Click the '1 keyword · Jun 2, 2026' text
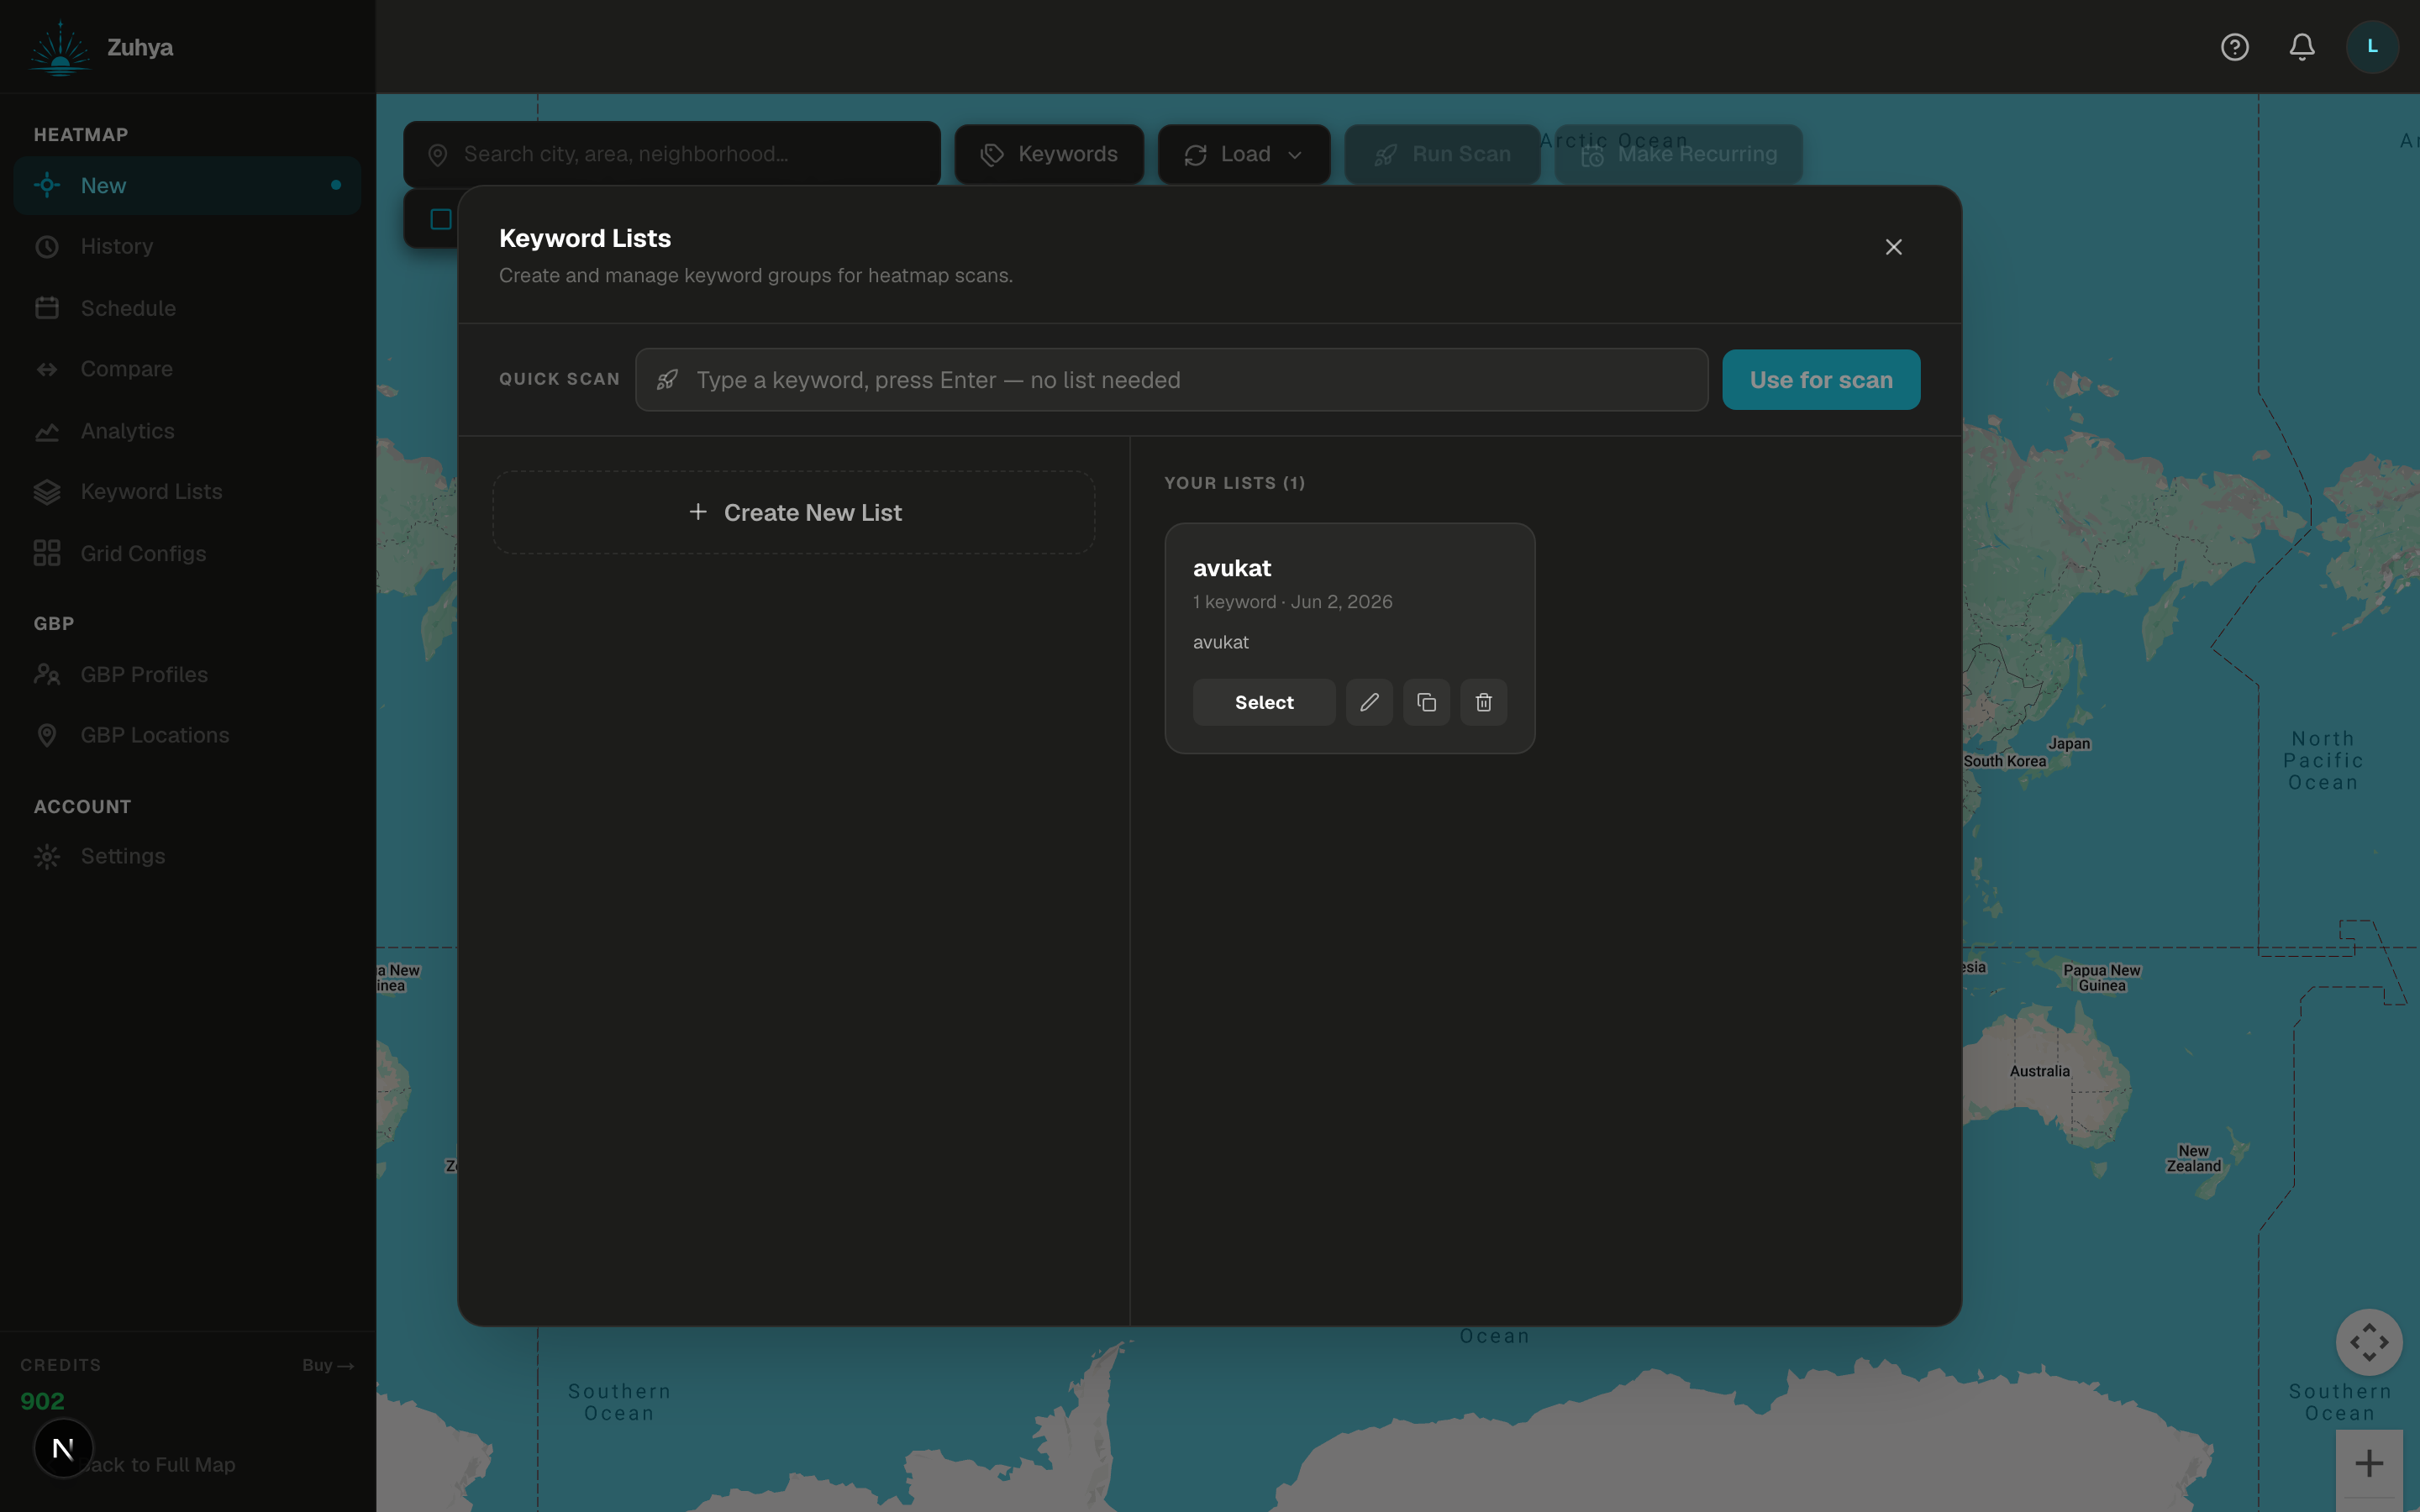Viewport: 2420px width, 1512px height. tap(1292, 602)
